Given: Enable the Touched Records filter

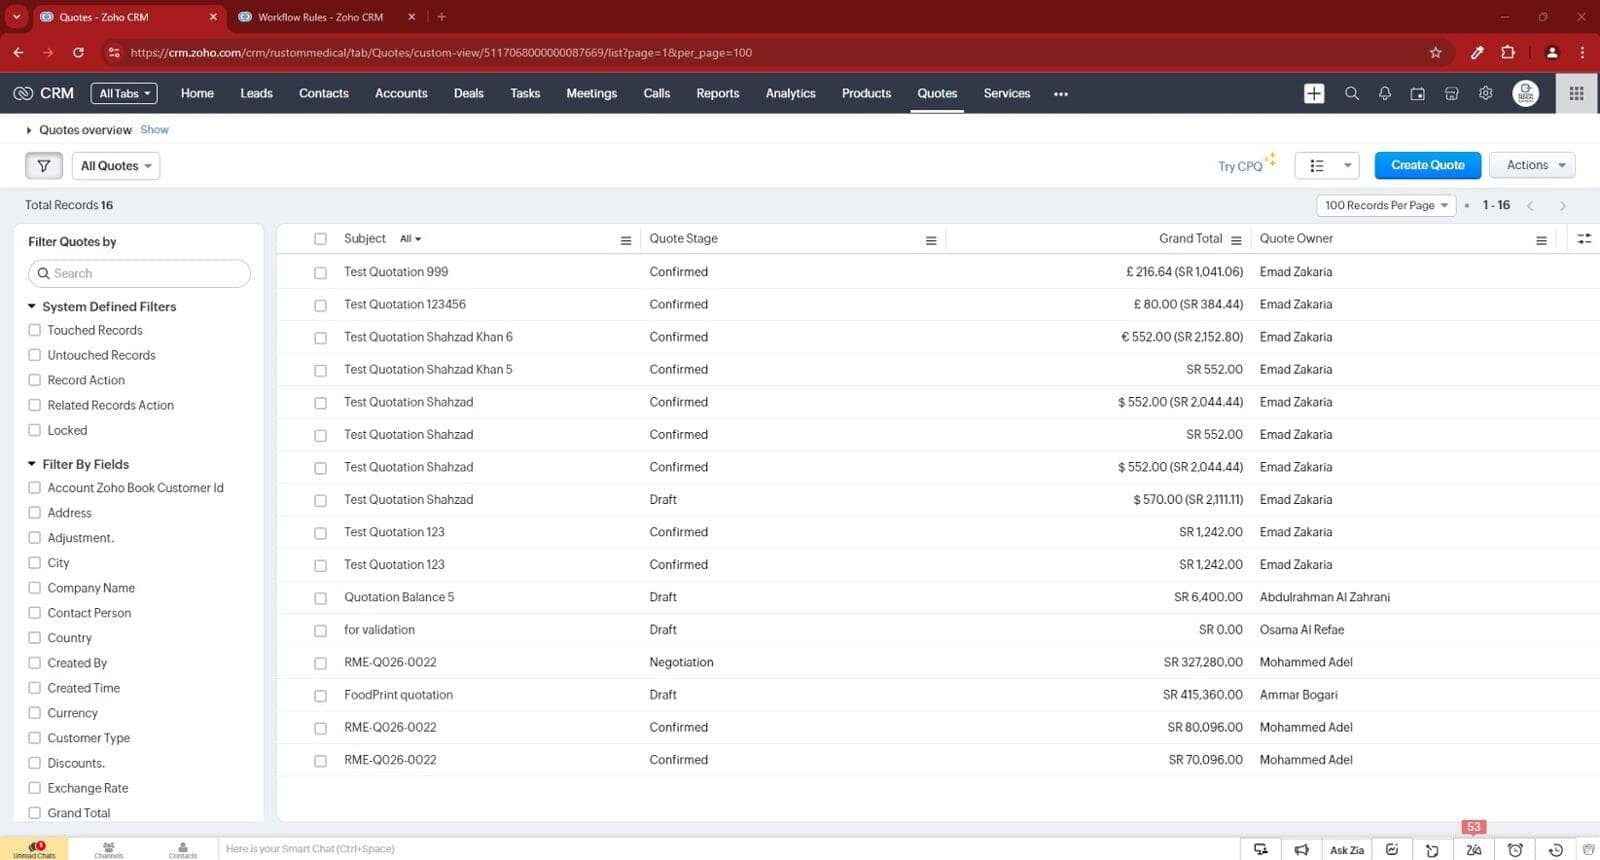Looking at the screenshot, I should point(35,330).
